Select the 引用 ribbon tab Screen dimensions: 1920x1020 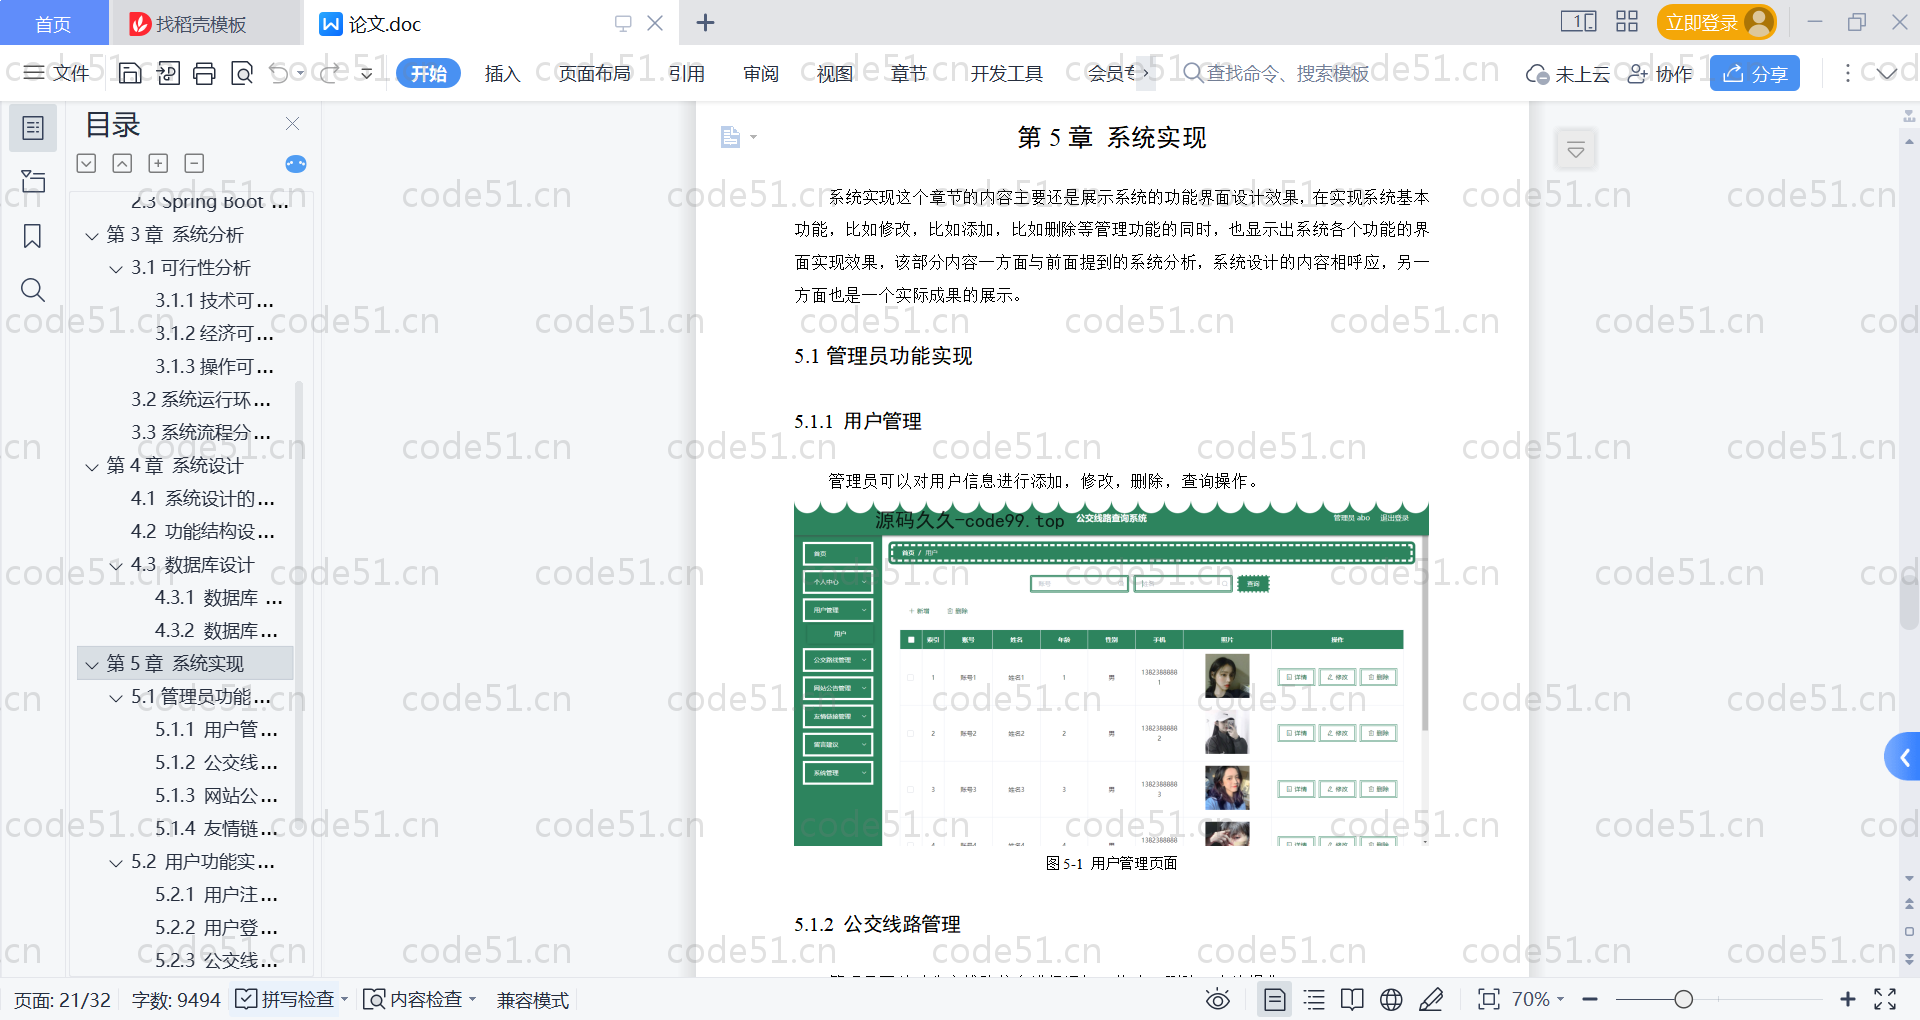click(x=687, y=73)
